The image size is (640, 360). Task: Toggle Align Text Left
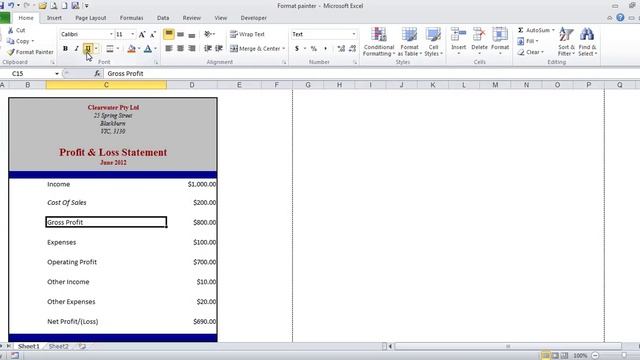169,49
